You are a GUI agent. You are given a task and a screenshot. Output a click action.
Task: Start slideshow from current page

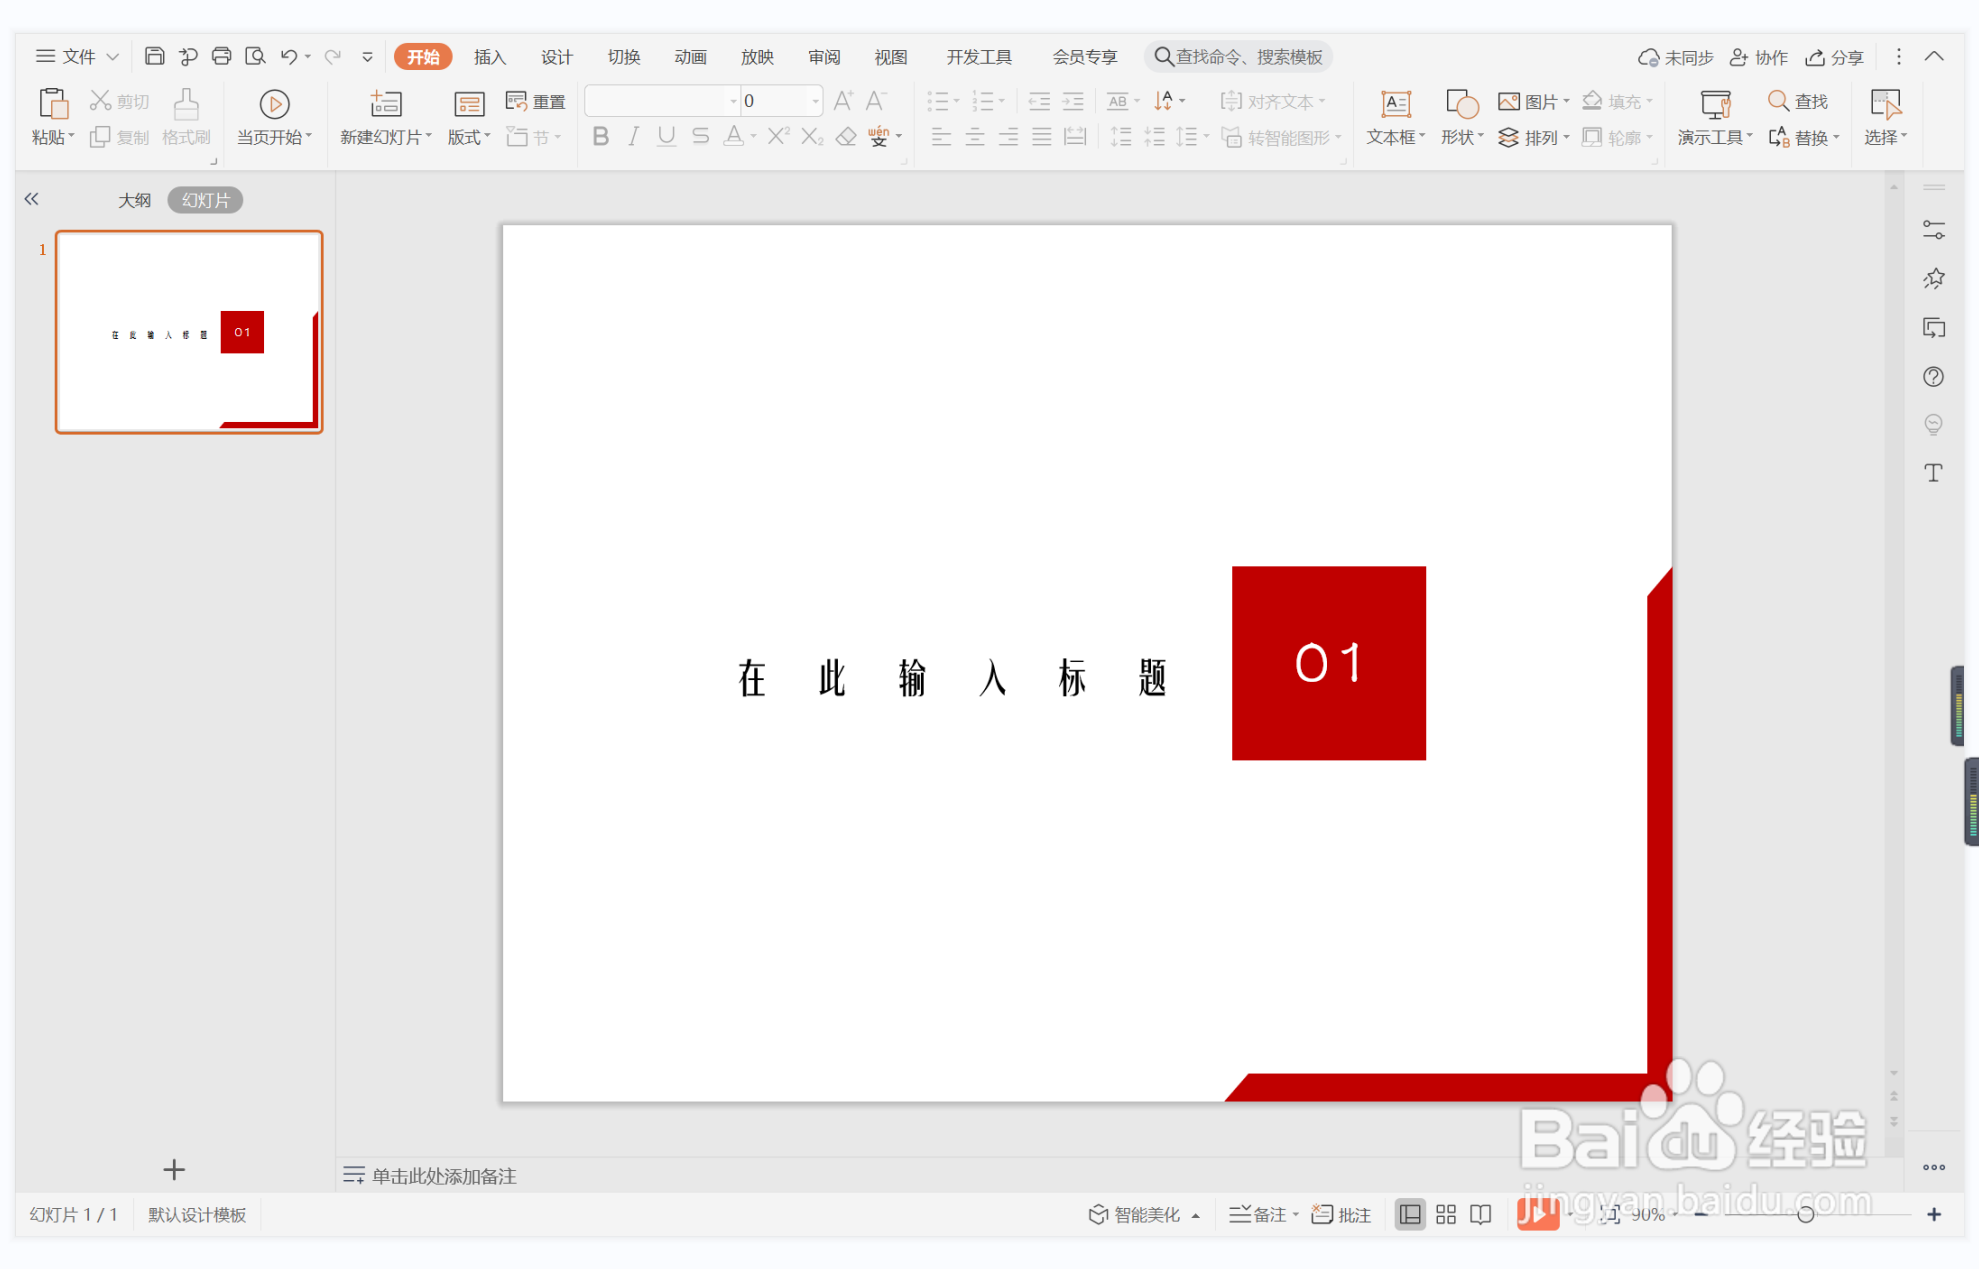[274, 104]
